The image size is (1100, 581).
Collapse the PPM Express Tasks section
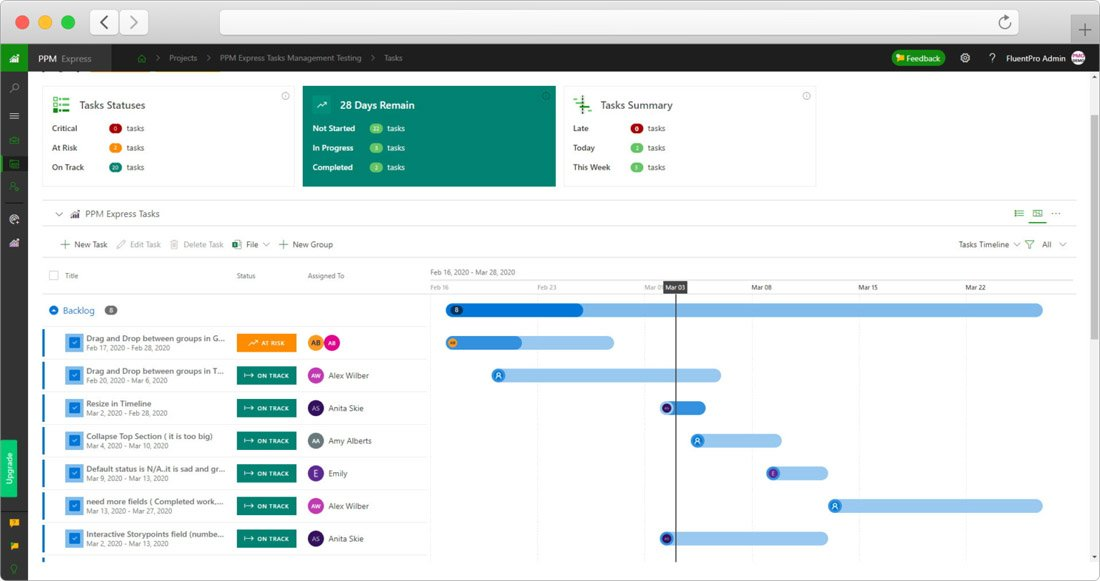(x=59, y=214)
